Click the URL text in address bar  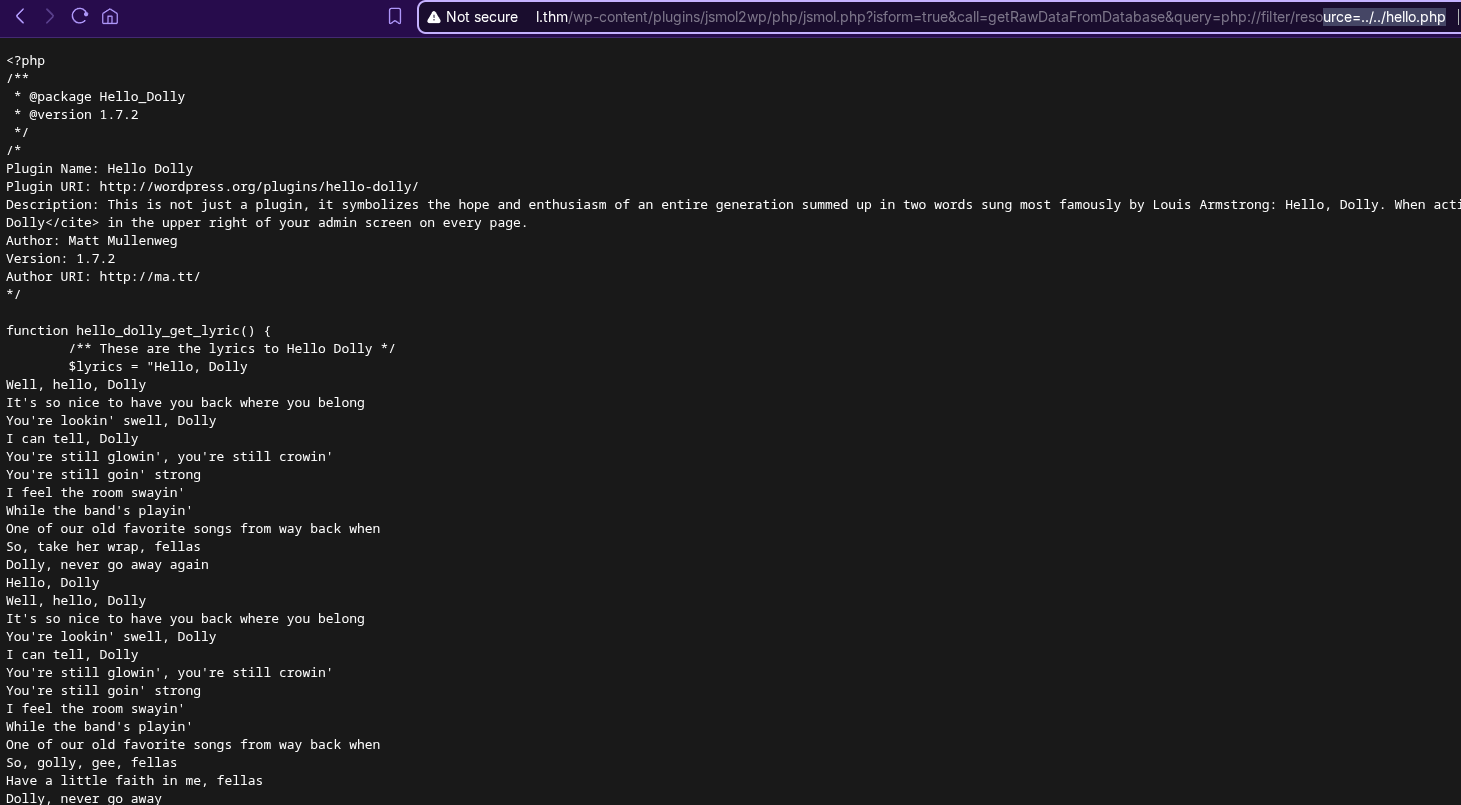(900, 17)
